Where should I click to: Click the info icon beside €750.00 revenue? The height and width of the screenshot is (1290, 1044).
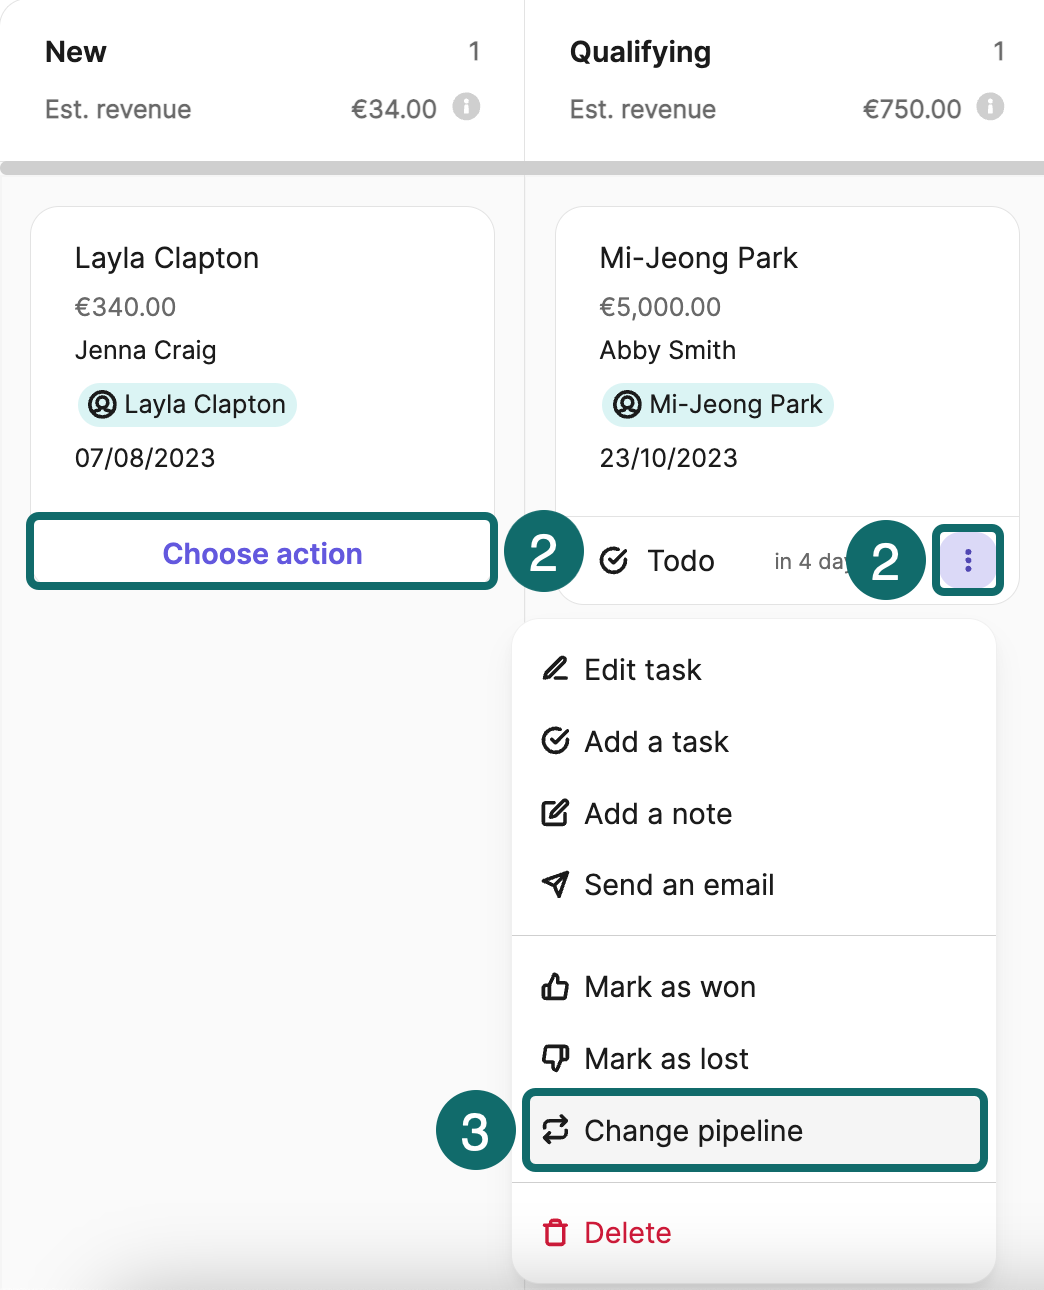tap(990, 107)
